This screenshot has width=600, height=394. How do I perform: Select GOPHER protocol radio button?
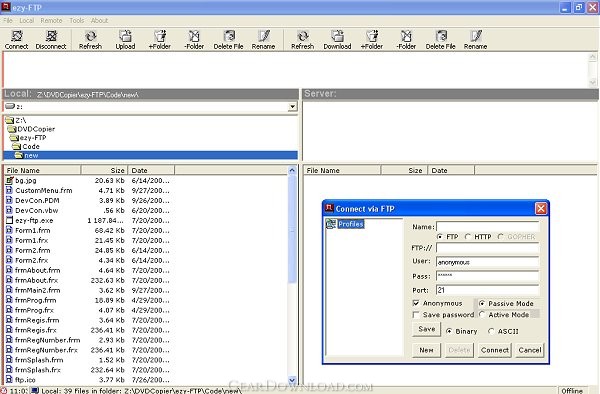click(x=501, y=237)
